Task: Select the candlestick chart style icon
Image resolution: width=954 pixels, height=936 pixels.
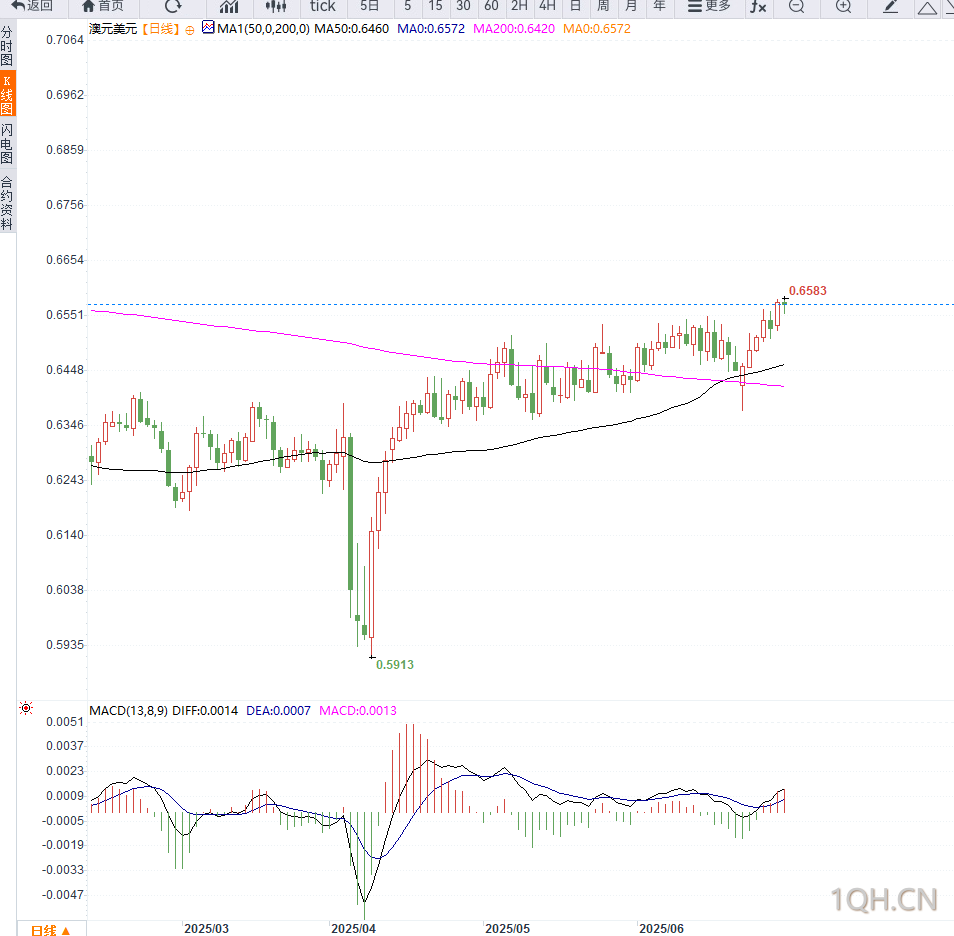Action: [276, 6]
